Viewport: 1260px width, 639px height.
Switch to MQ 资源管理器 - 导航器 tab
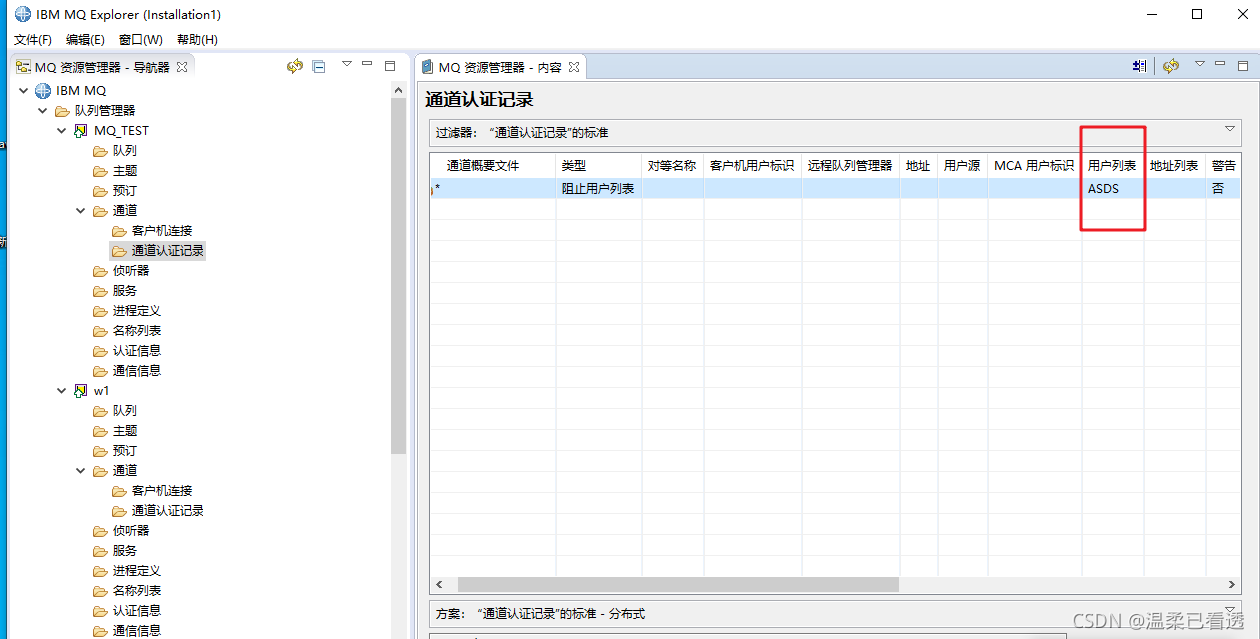101,67
